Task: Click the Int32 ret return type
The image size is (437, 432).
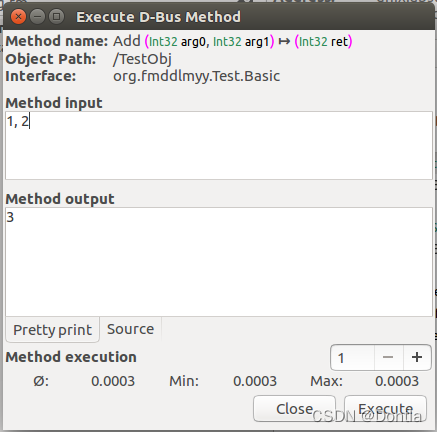Action: (x=323, y=42)
